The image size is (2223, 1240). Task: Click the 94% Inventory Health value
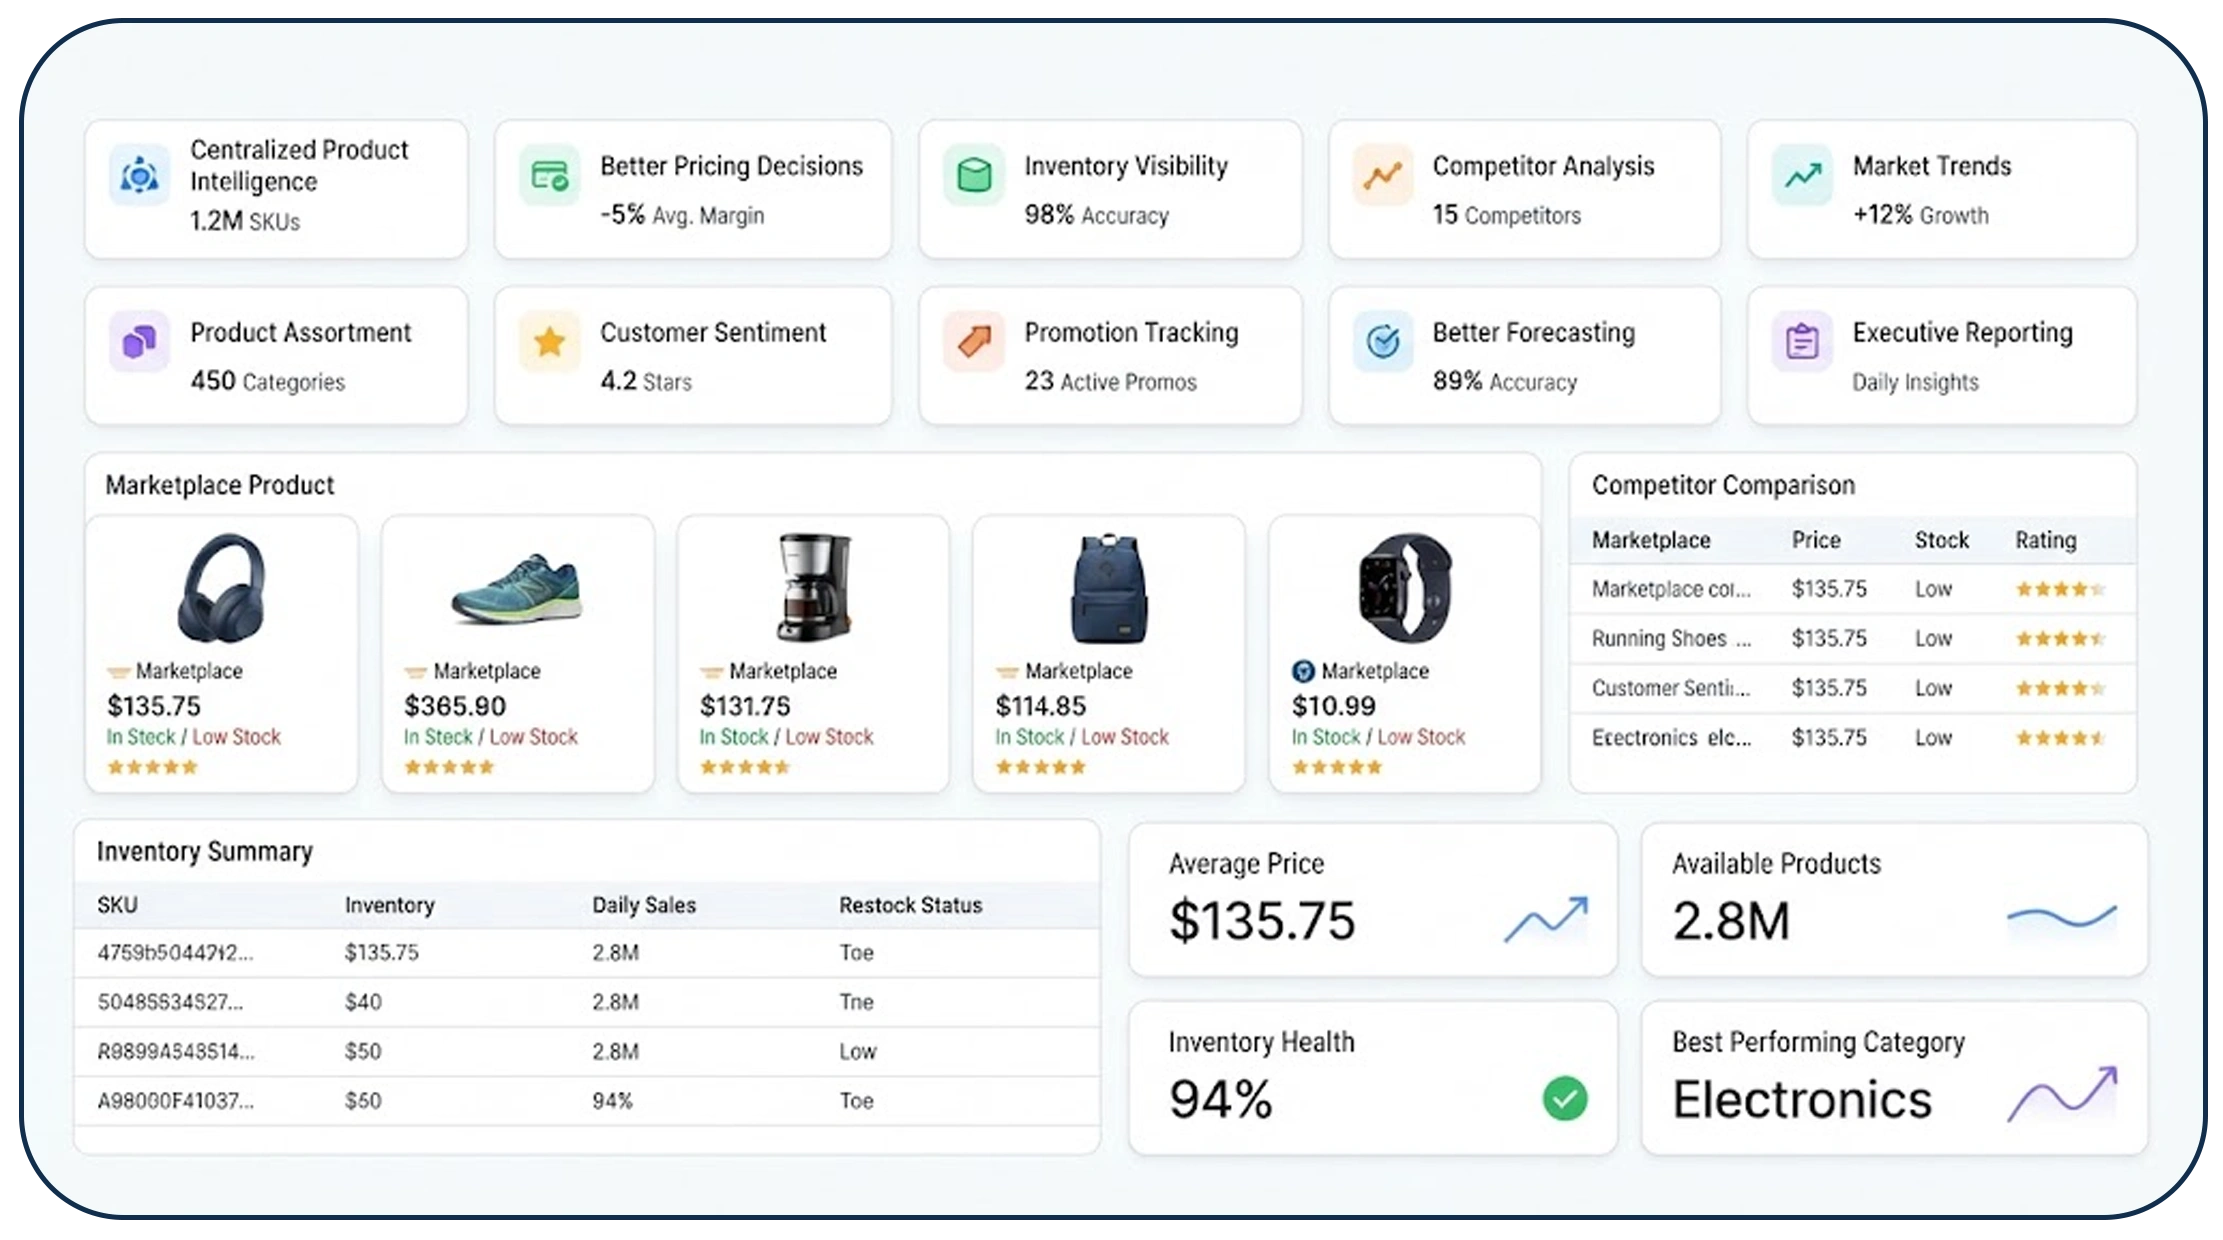[1221, 1100]
